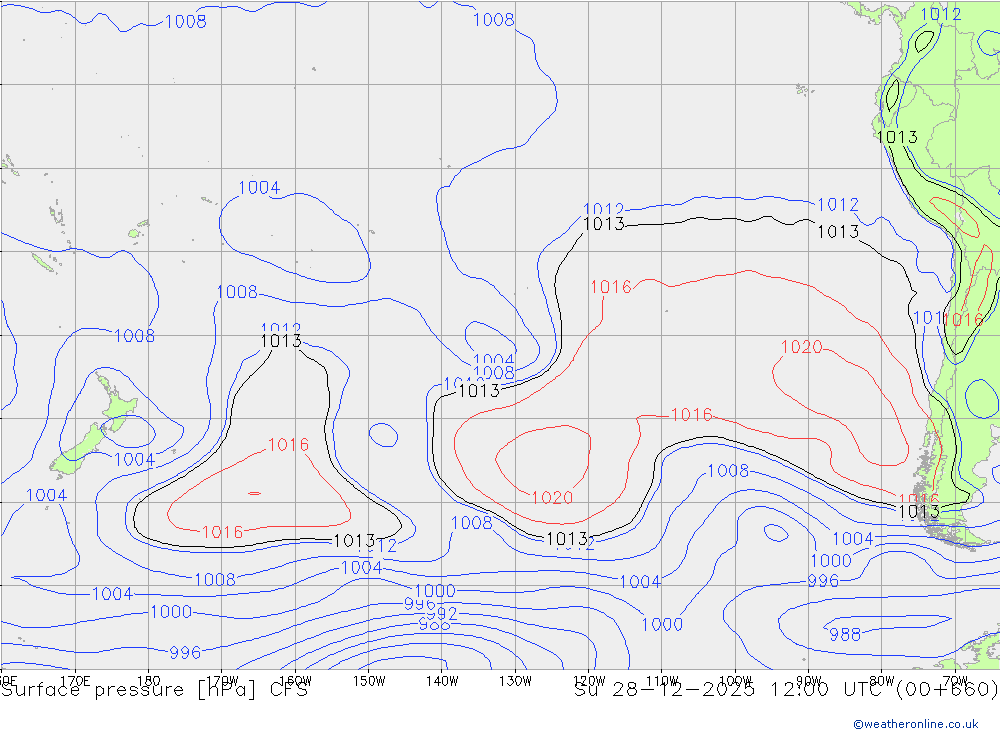The image size is (1000, 733).
Task: Select the 140W longitude axis label
Action: (x=442, y=681)
